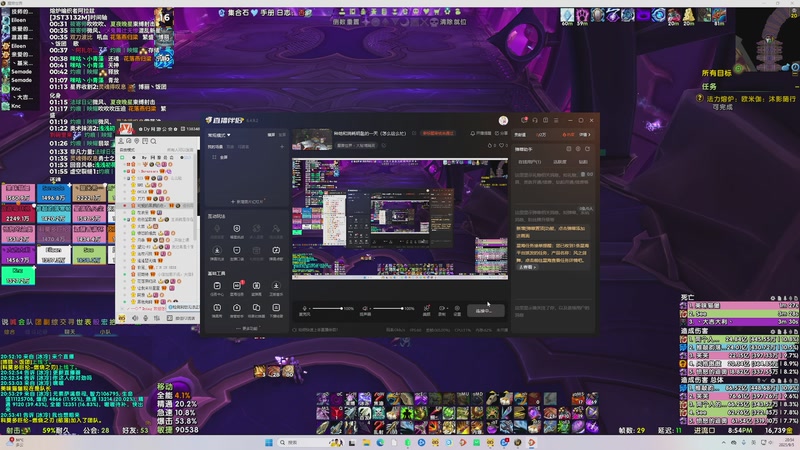The width and height of the screenshot is (800, 450).
Task: Collapse root channel node in voice channel tree
Action: click(x=122, y=158)
